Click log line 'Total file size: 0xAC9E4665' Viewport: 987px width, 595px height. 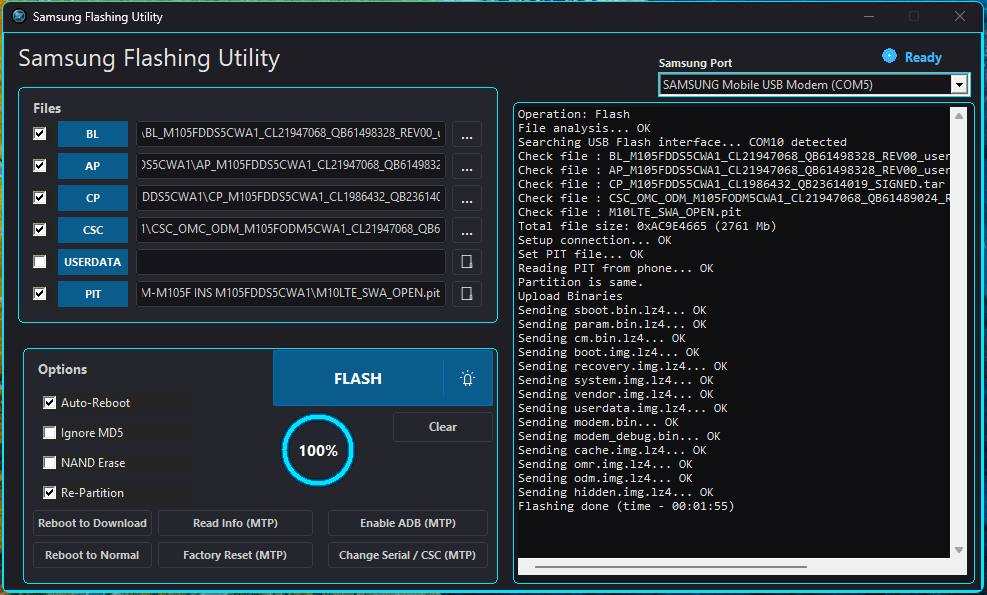coord(612,226)
